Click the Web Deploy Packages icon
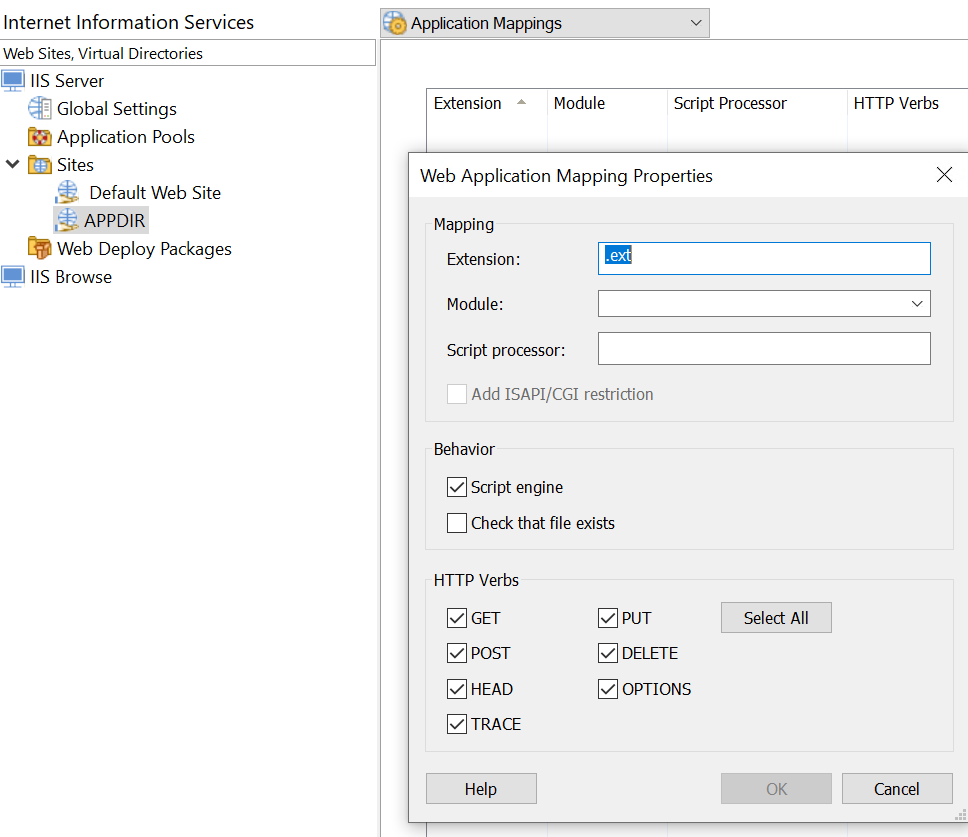This screenshot has width=968, height=837. click(40, 248)
